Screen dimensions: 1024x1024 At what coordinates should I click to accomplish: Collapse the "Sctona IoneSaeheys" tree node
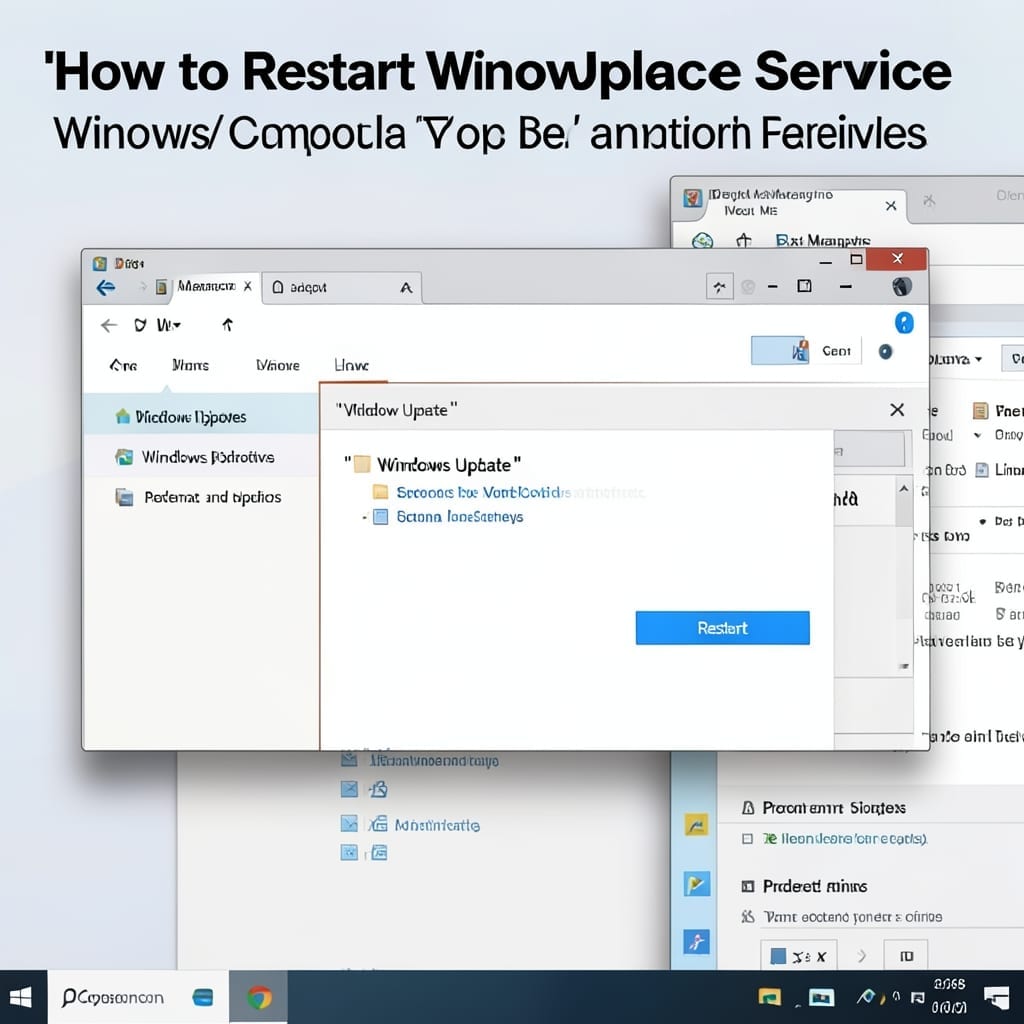[x=364, y=517]
